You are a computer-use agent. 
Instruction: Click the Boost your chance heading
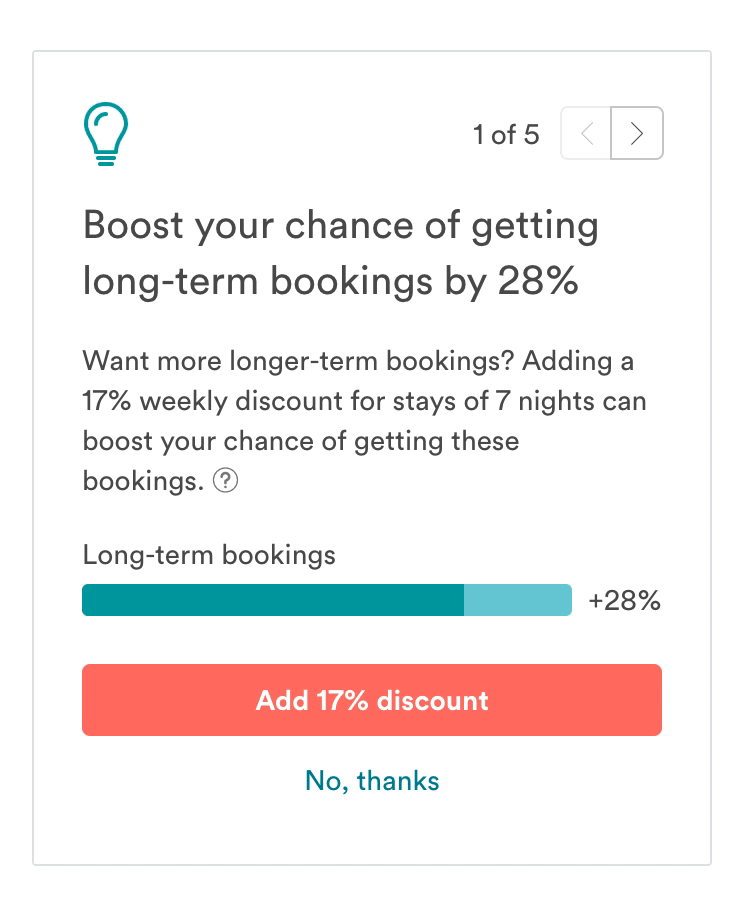tap(341, 226)
